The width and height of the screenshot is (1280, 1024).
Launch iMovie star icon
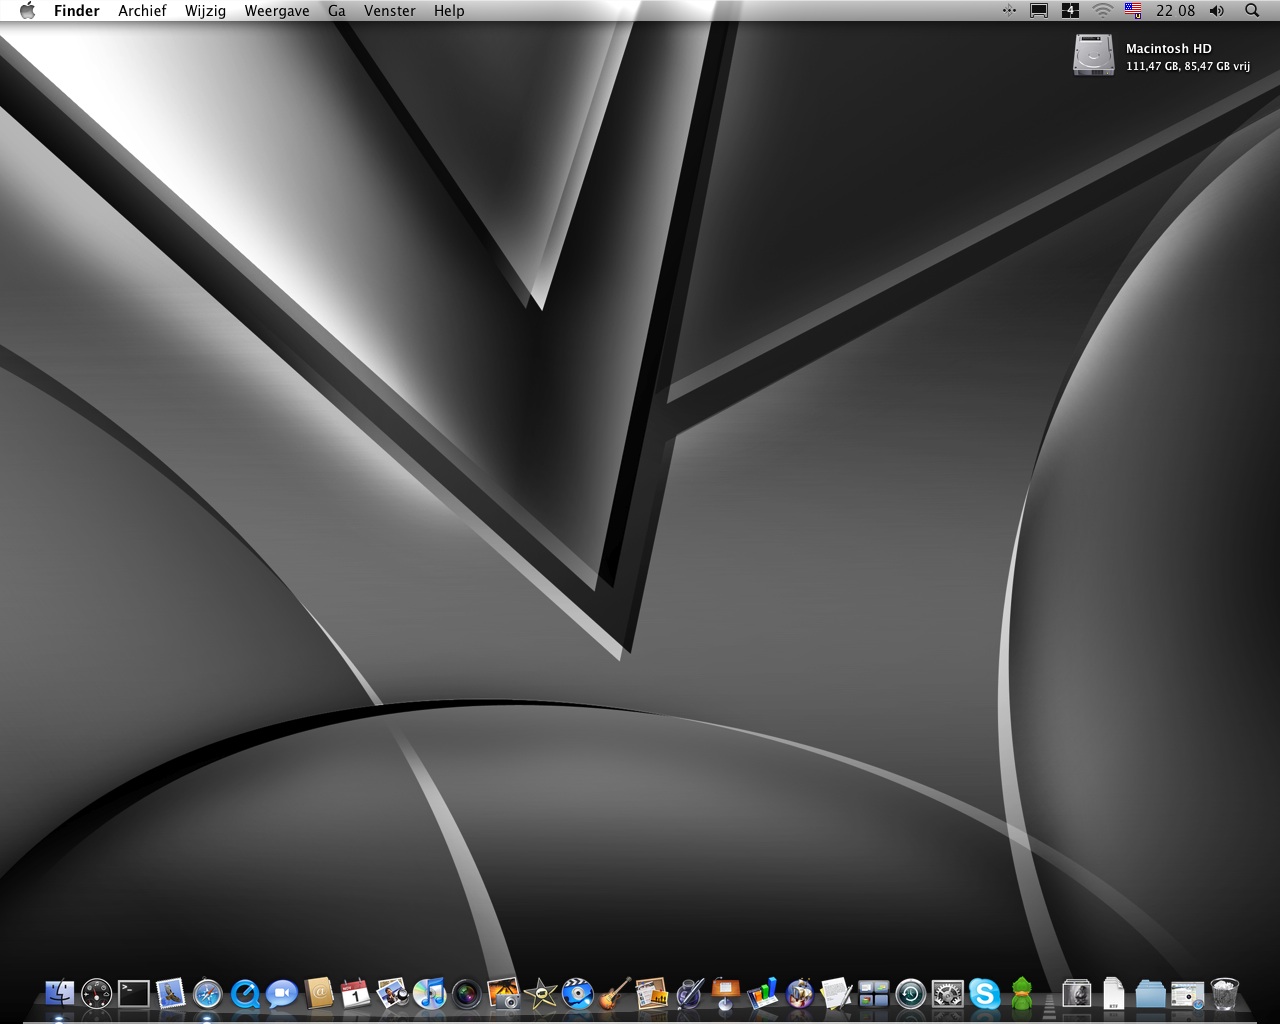tap(540, 994)
